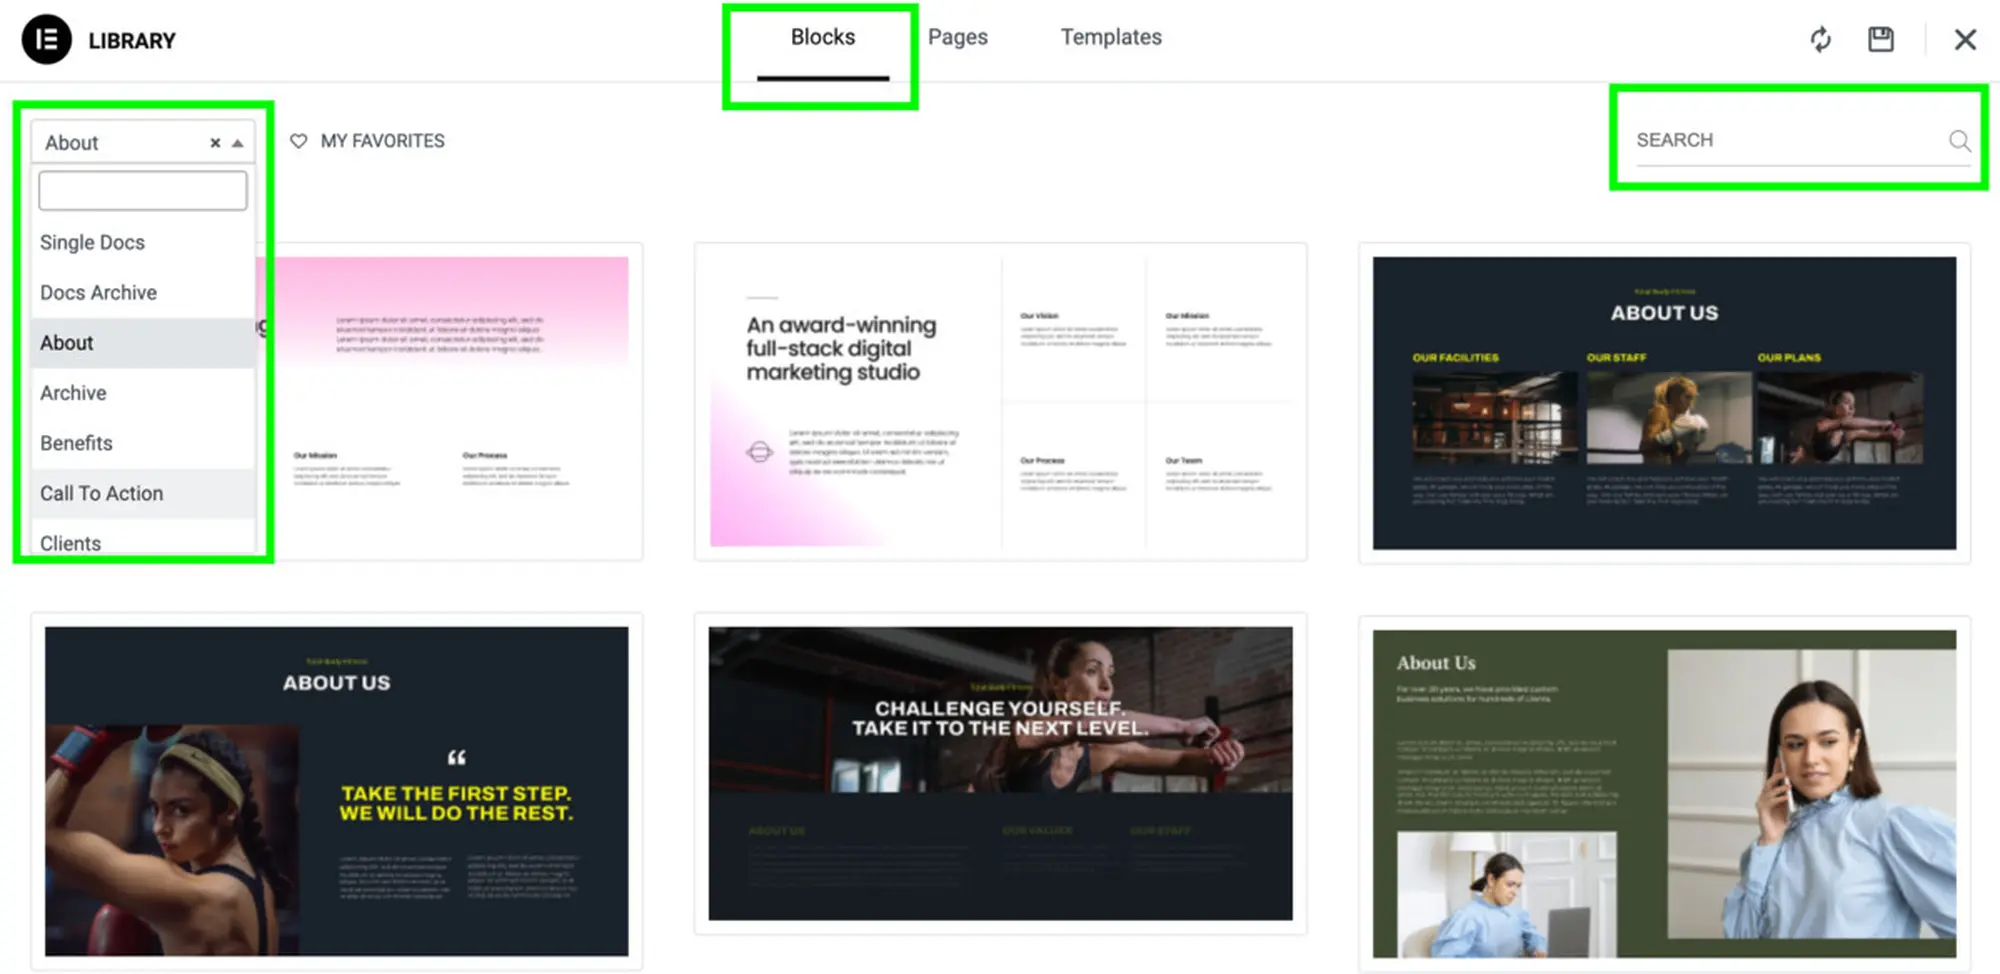Select Docs Archive category

click(143, 292)
